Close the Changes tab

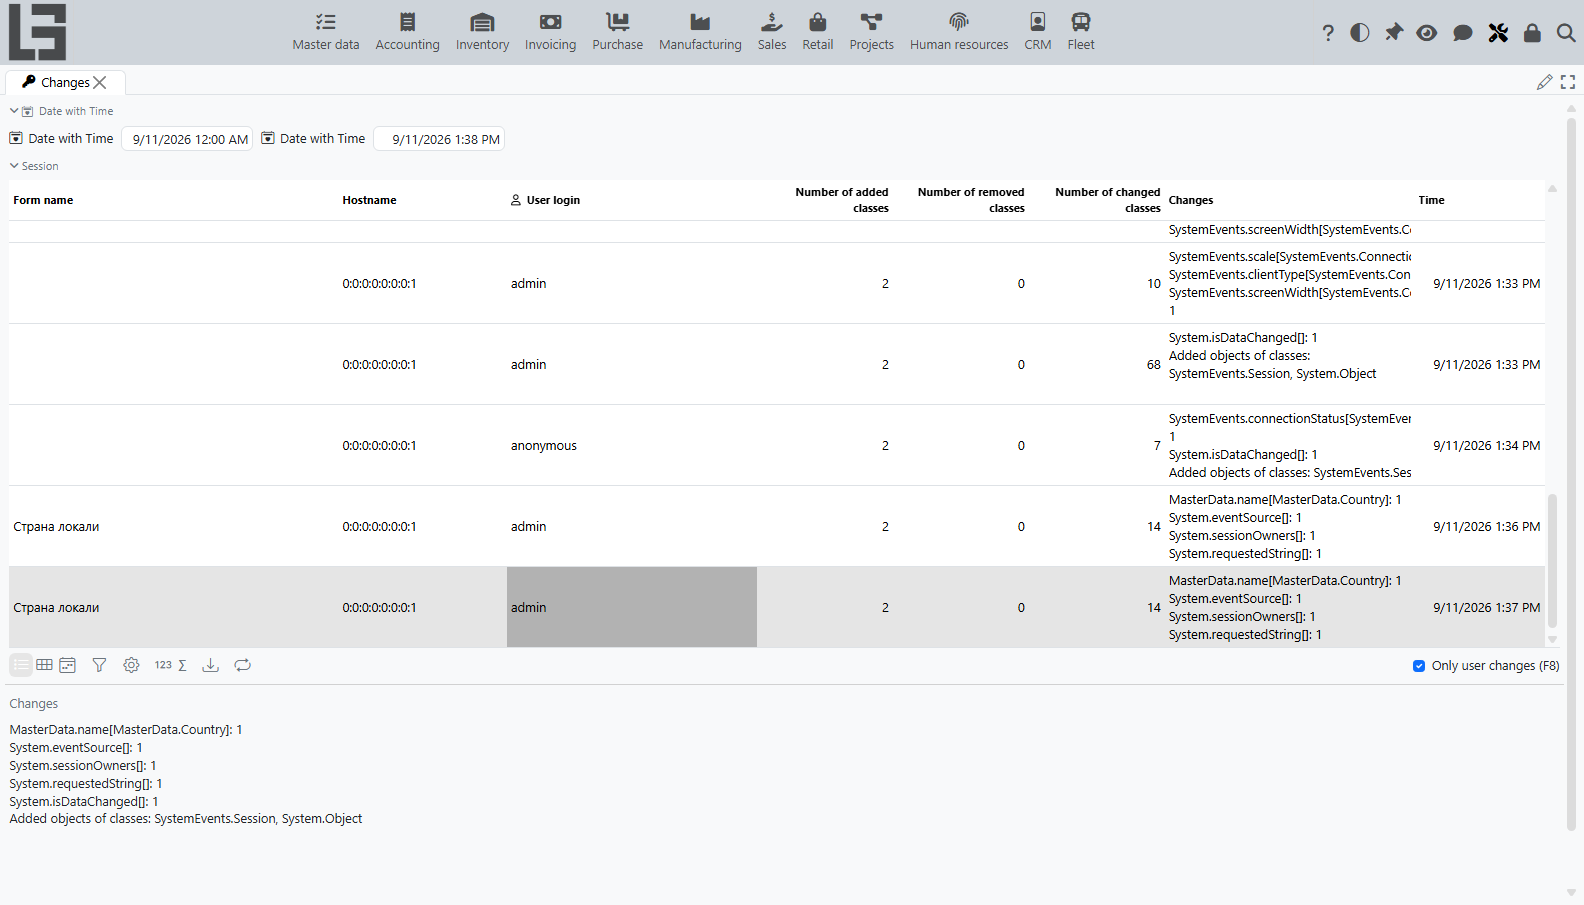click(x=100, y=83)
